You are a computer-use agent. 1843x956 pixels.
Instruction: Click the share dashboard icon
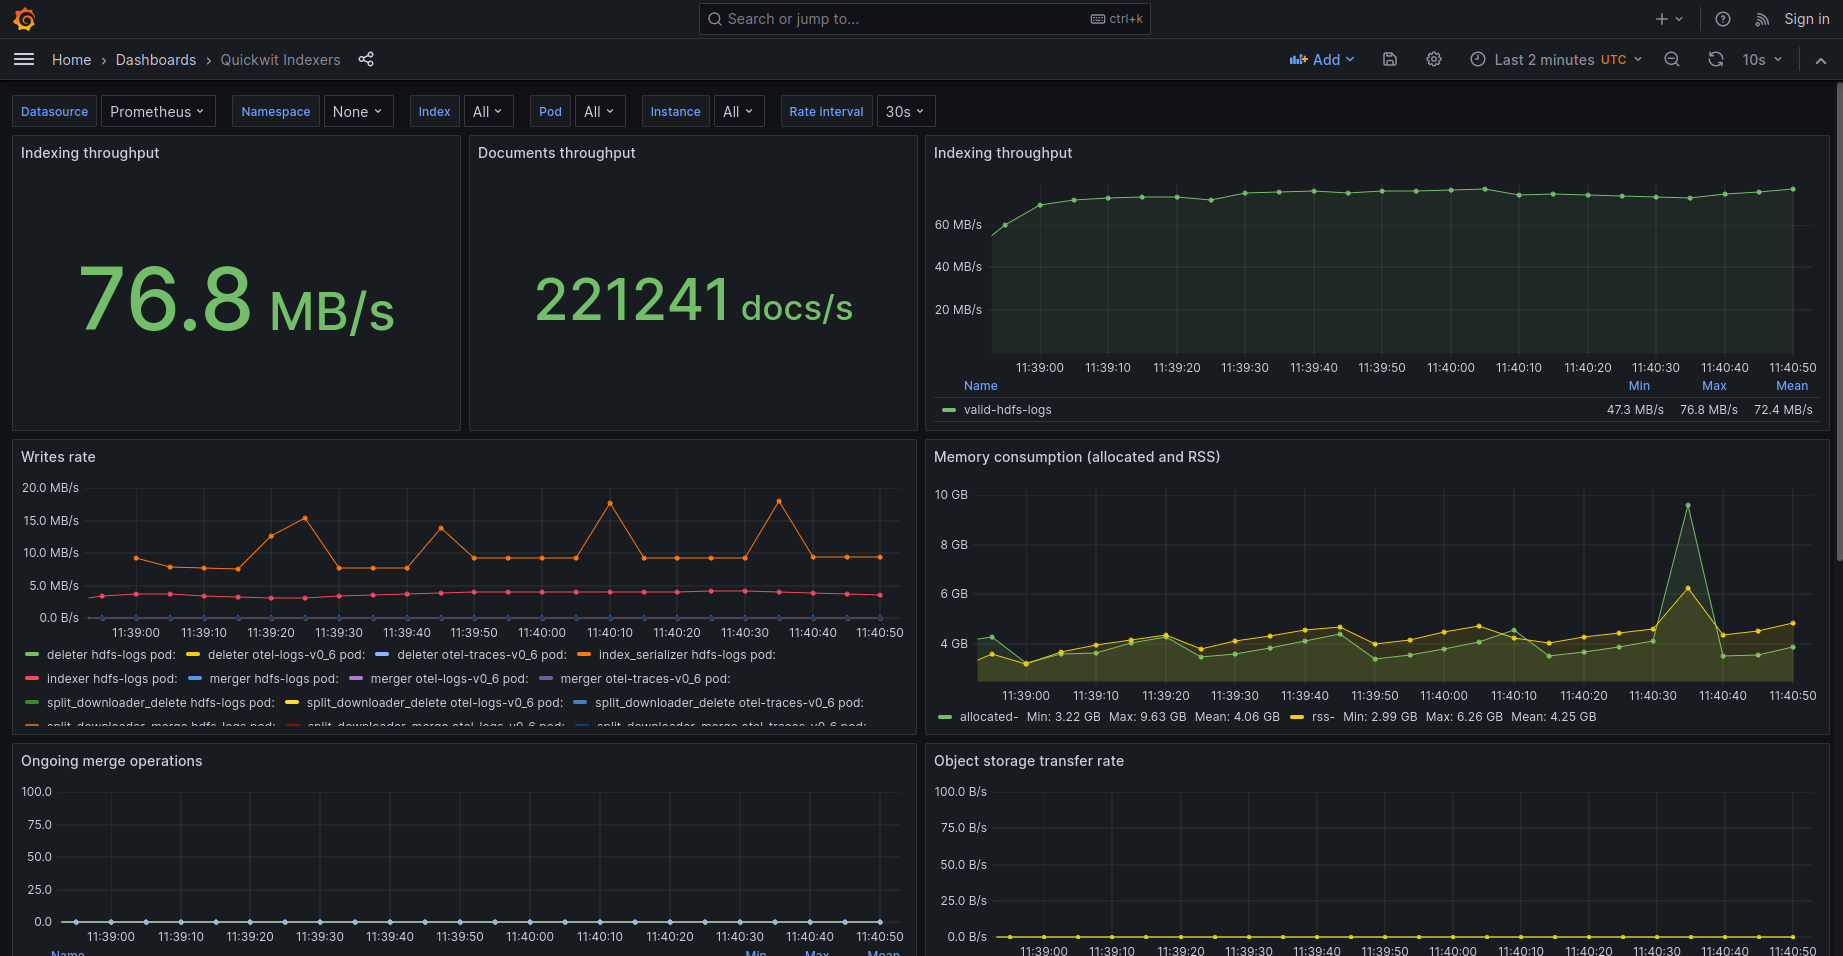point(366,60)
